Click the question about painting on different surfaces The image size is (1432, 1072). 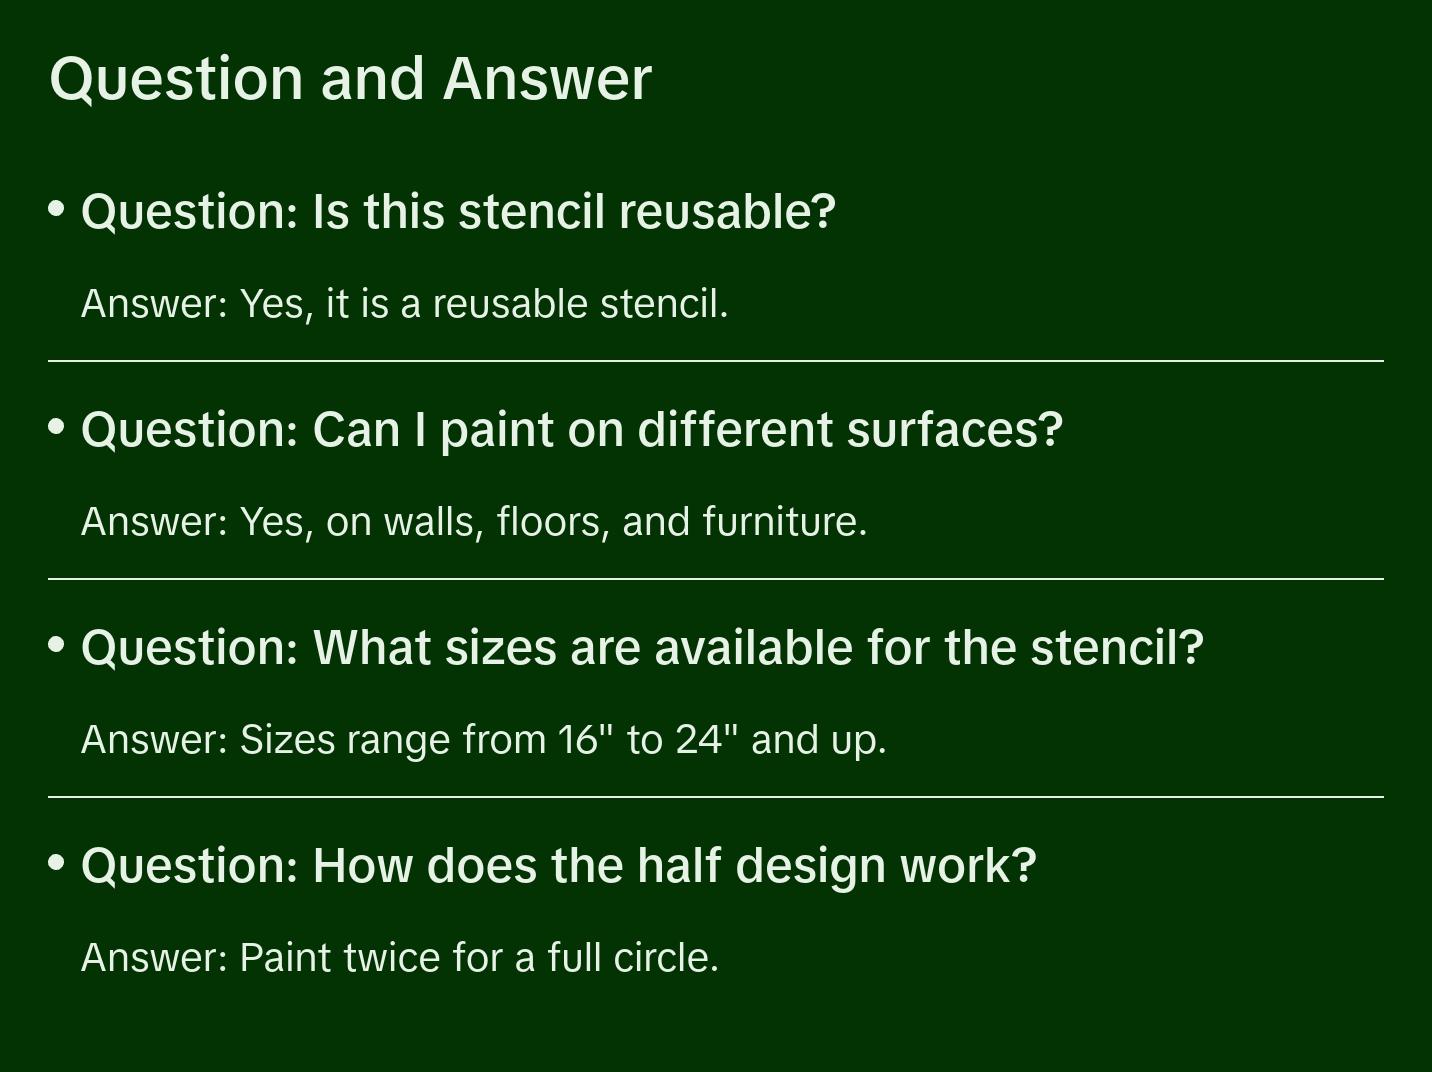click(x=571, y=430)
